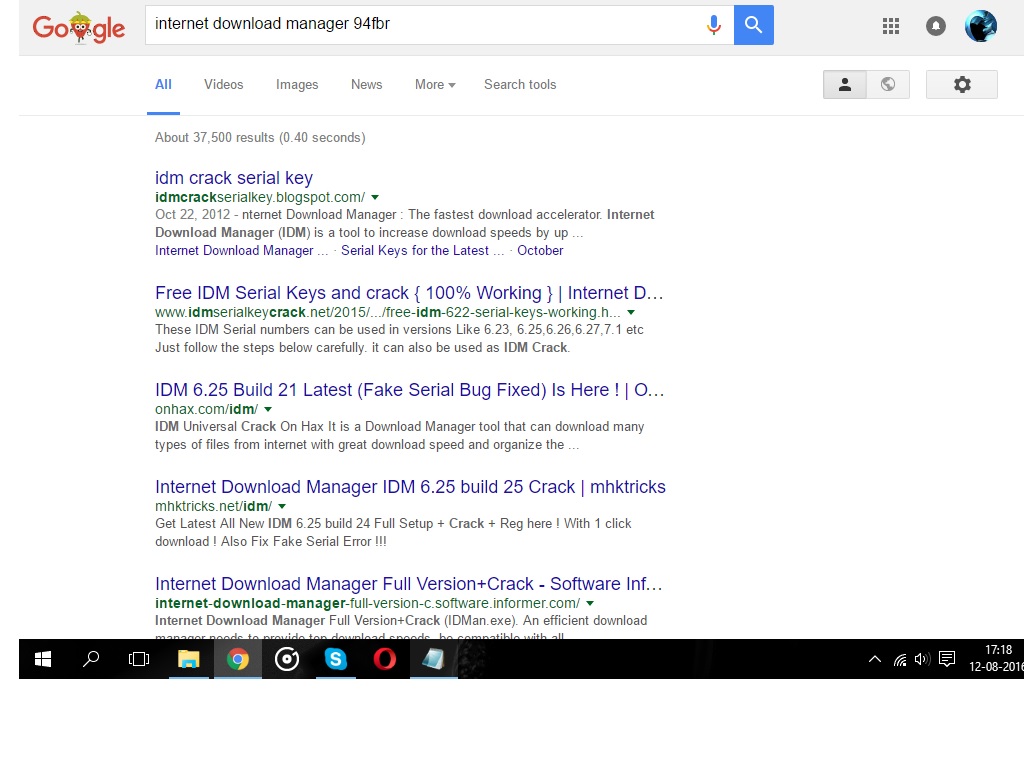Open dropdown arrow beside idmcrackserialkey.blogspot.com
Screen dimensions: 1024x768
pyautogui.click(x=375, y=197)
